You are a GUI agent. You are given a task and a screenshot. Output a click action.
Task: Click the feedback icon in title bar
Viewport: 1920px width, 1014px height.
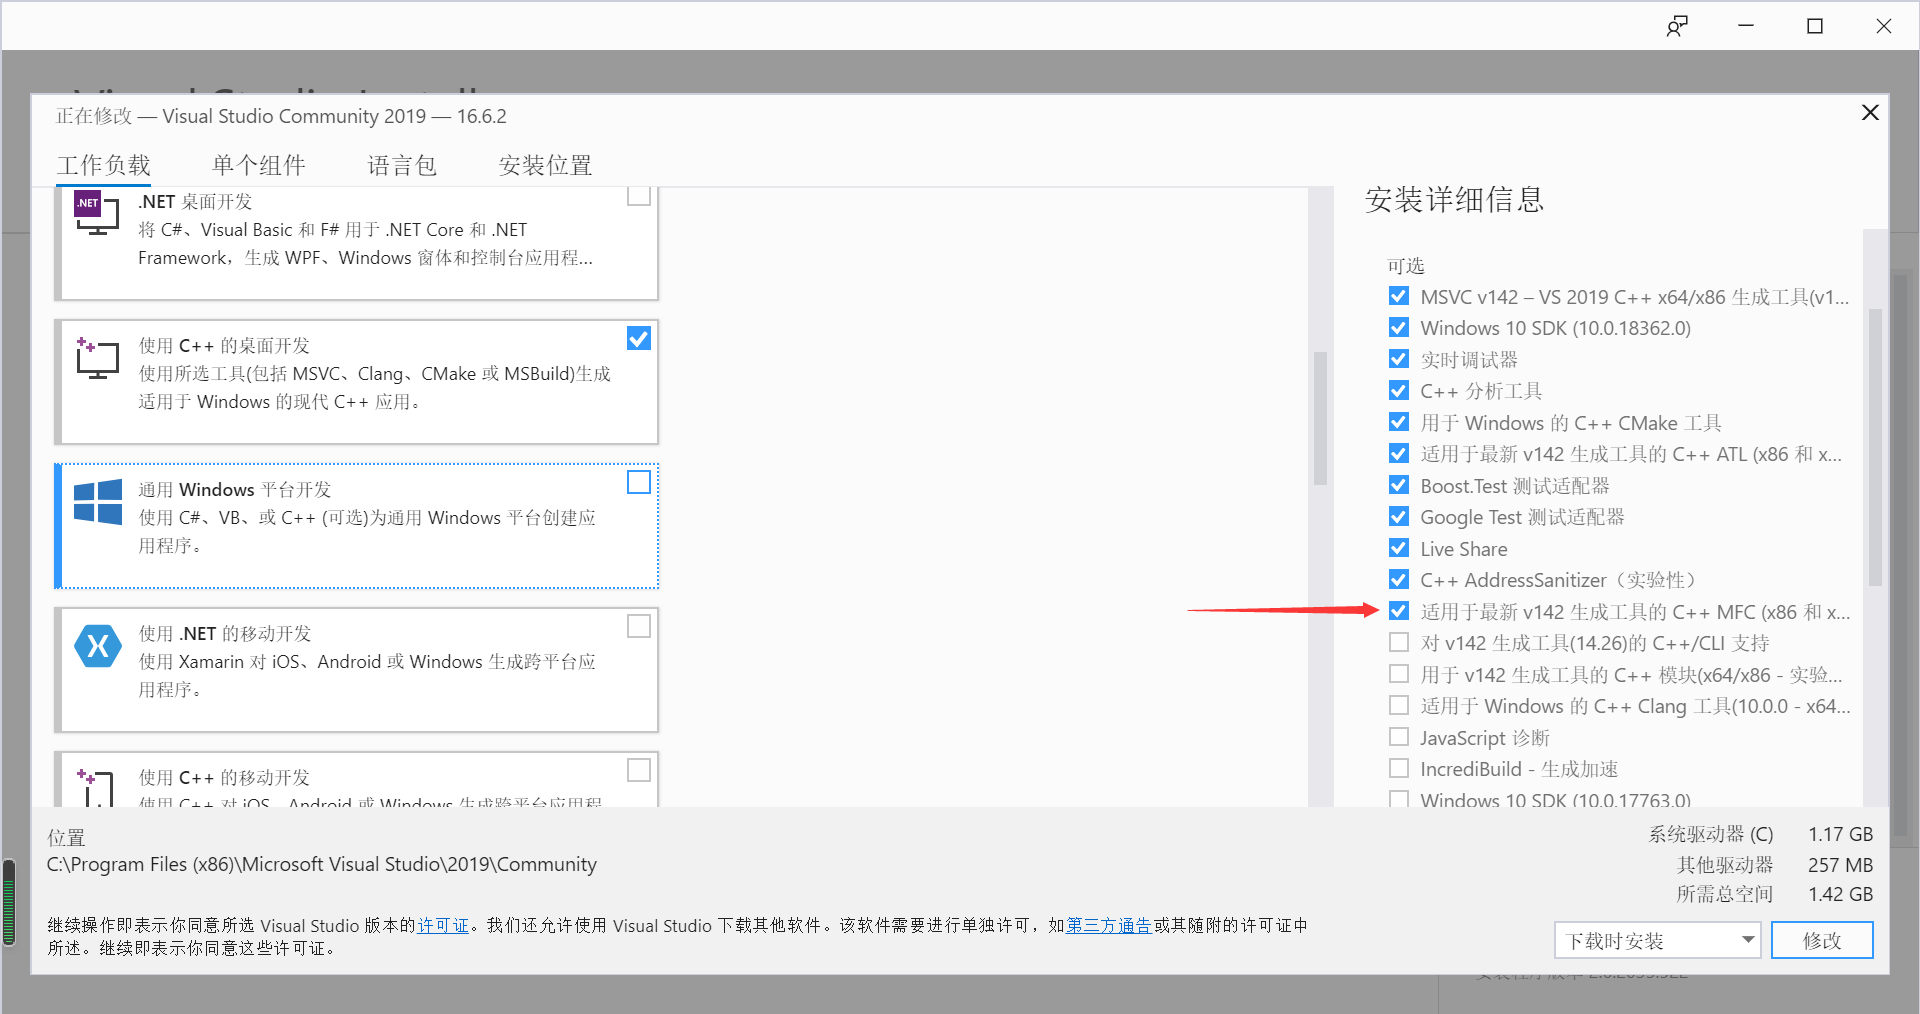tap(1677, 26)
